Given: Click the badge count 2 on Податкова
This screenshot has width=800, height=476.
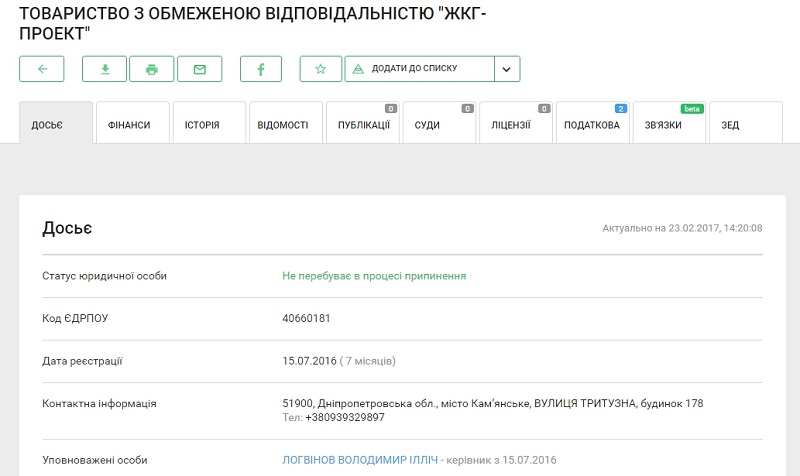Looking at the screenshot, I should [620, 109].
